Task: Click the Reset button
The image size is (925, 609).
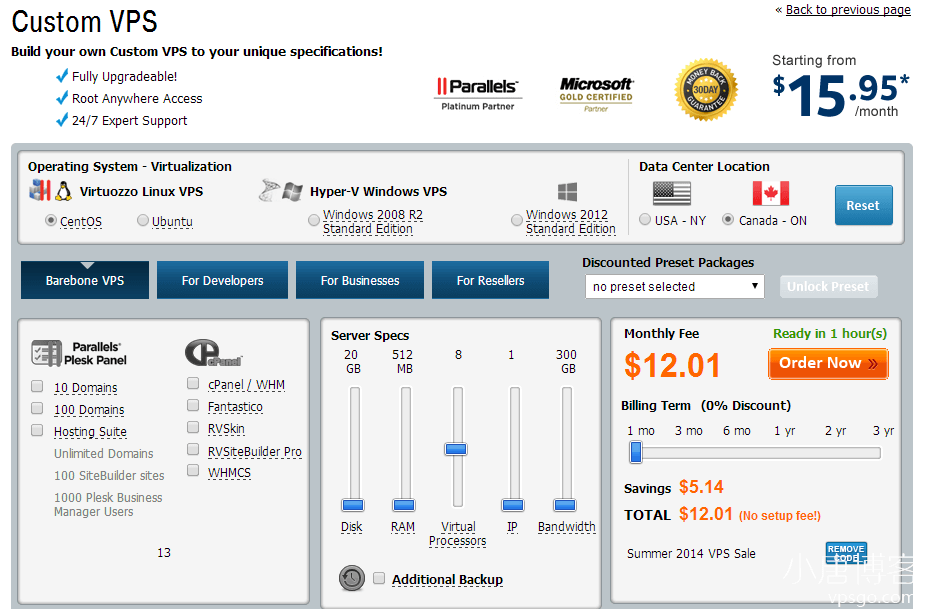Action: (x=863, y=205)
